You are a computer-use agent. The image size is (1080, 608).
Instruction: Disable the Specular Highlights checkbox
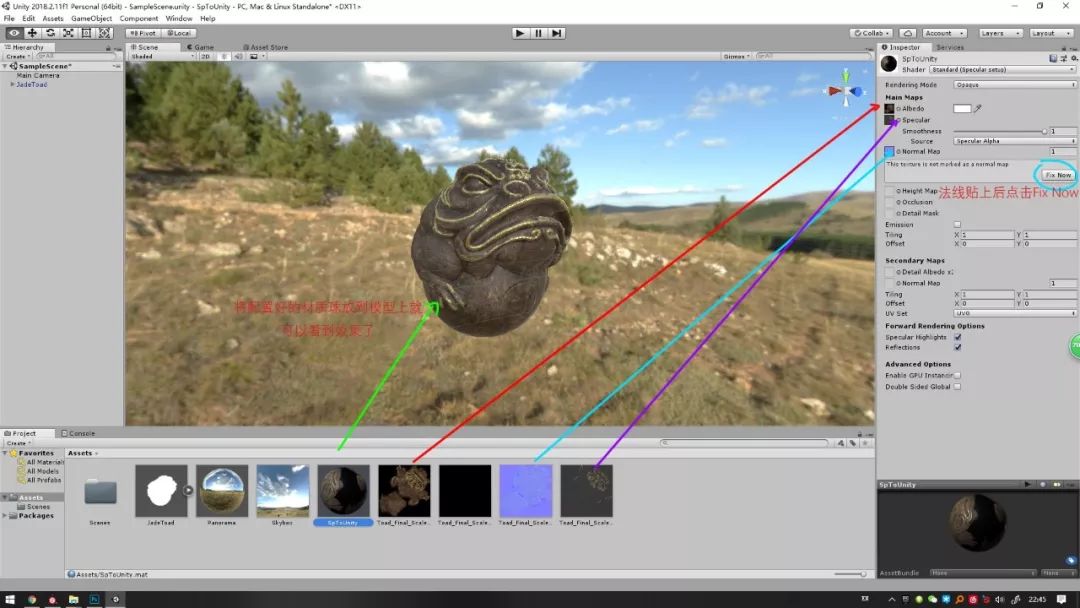point(957,337)
